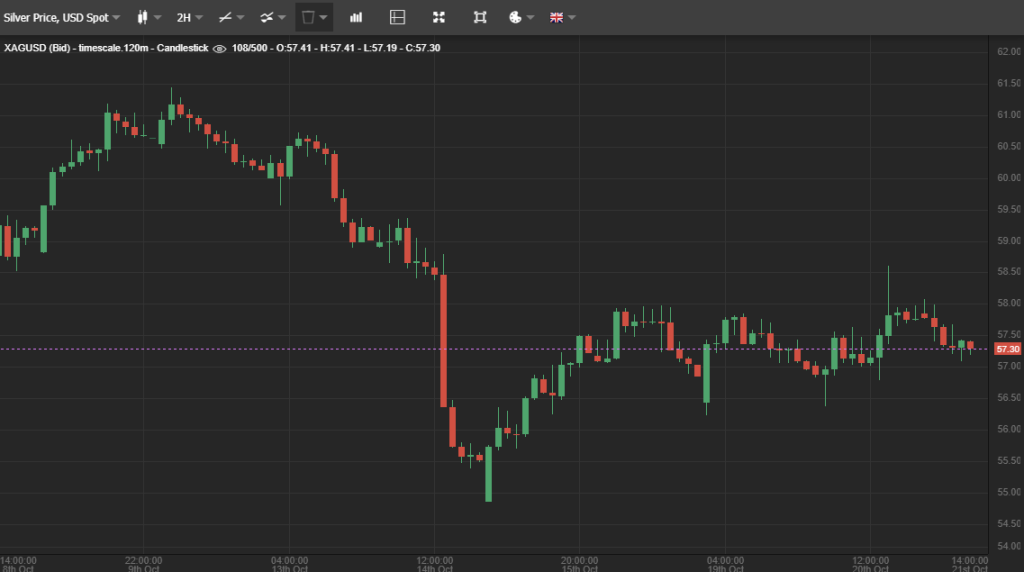
Task: Click the indicators icon with crossing lines
Action: [x=266, y=18]
